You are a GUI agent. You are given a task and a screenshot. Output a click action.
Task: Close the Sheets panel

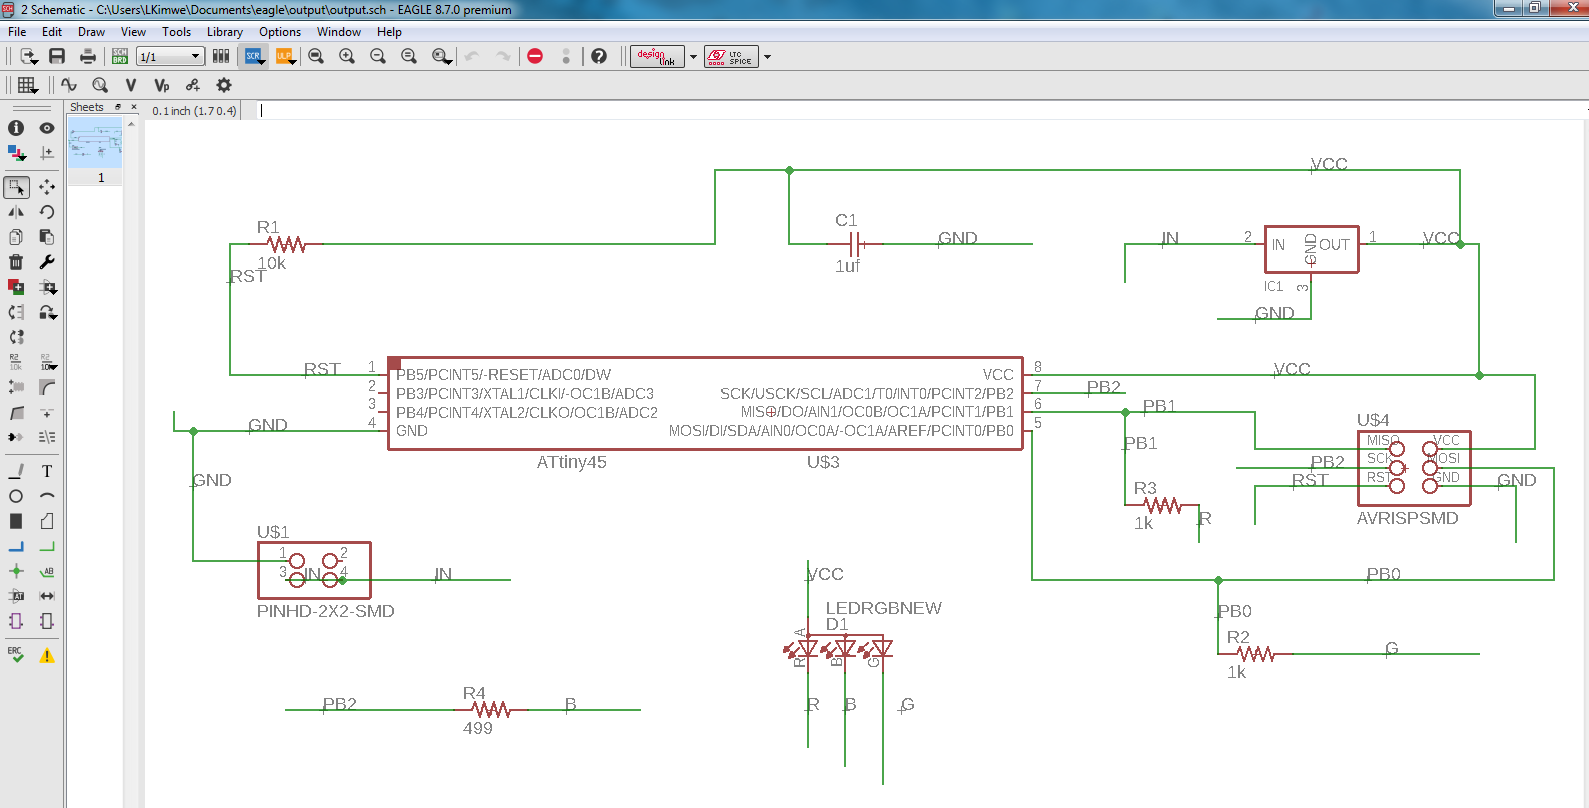(134, 107)
